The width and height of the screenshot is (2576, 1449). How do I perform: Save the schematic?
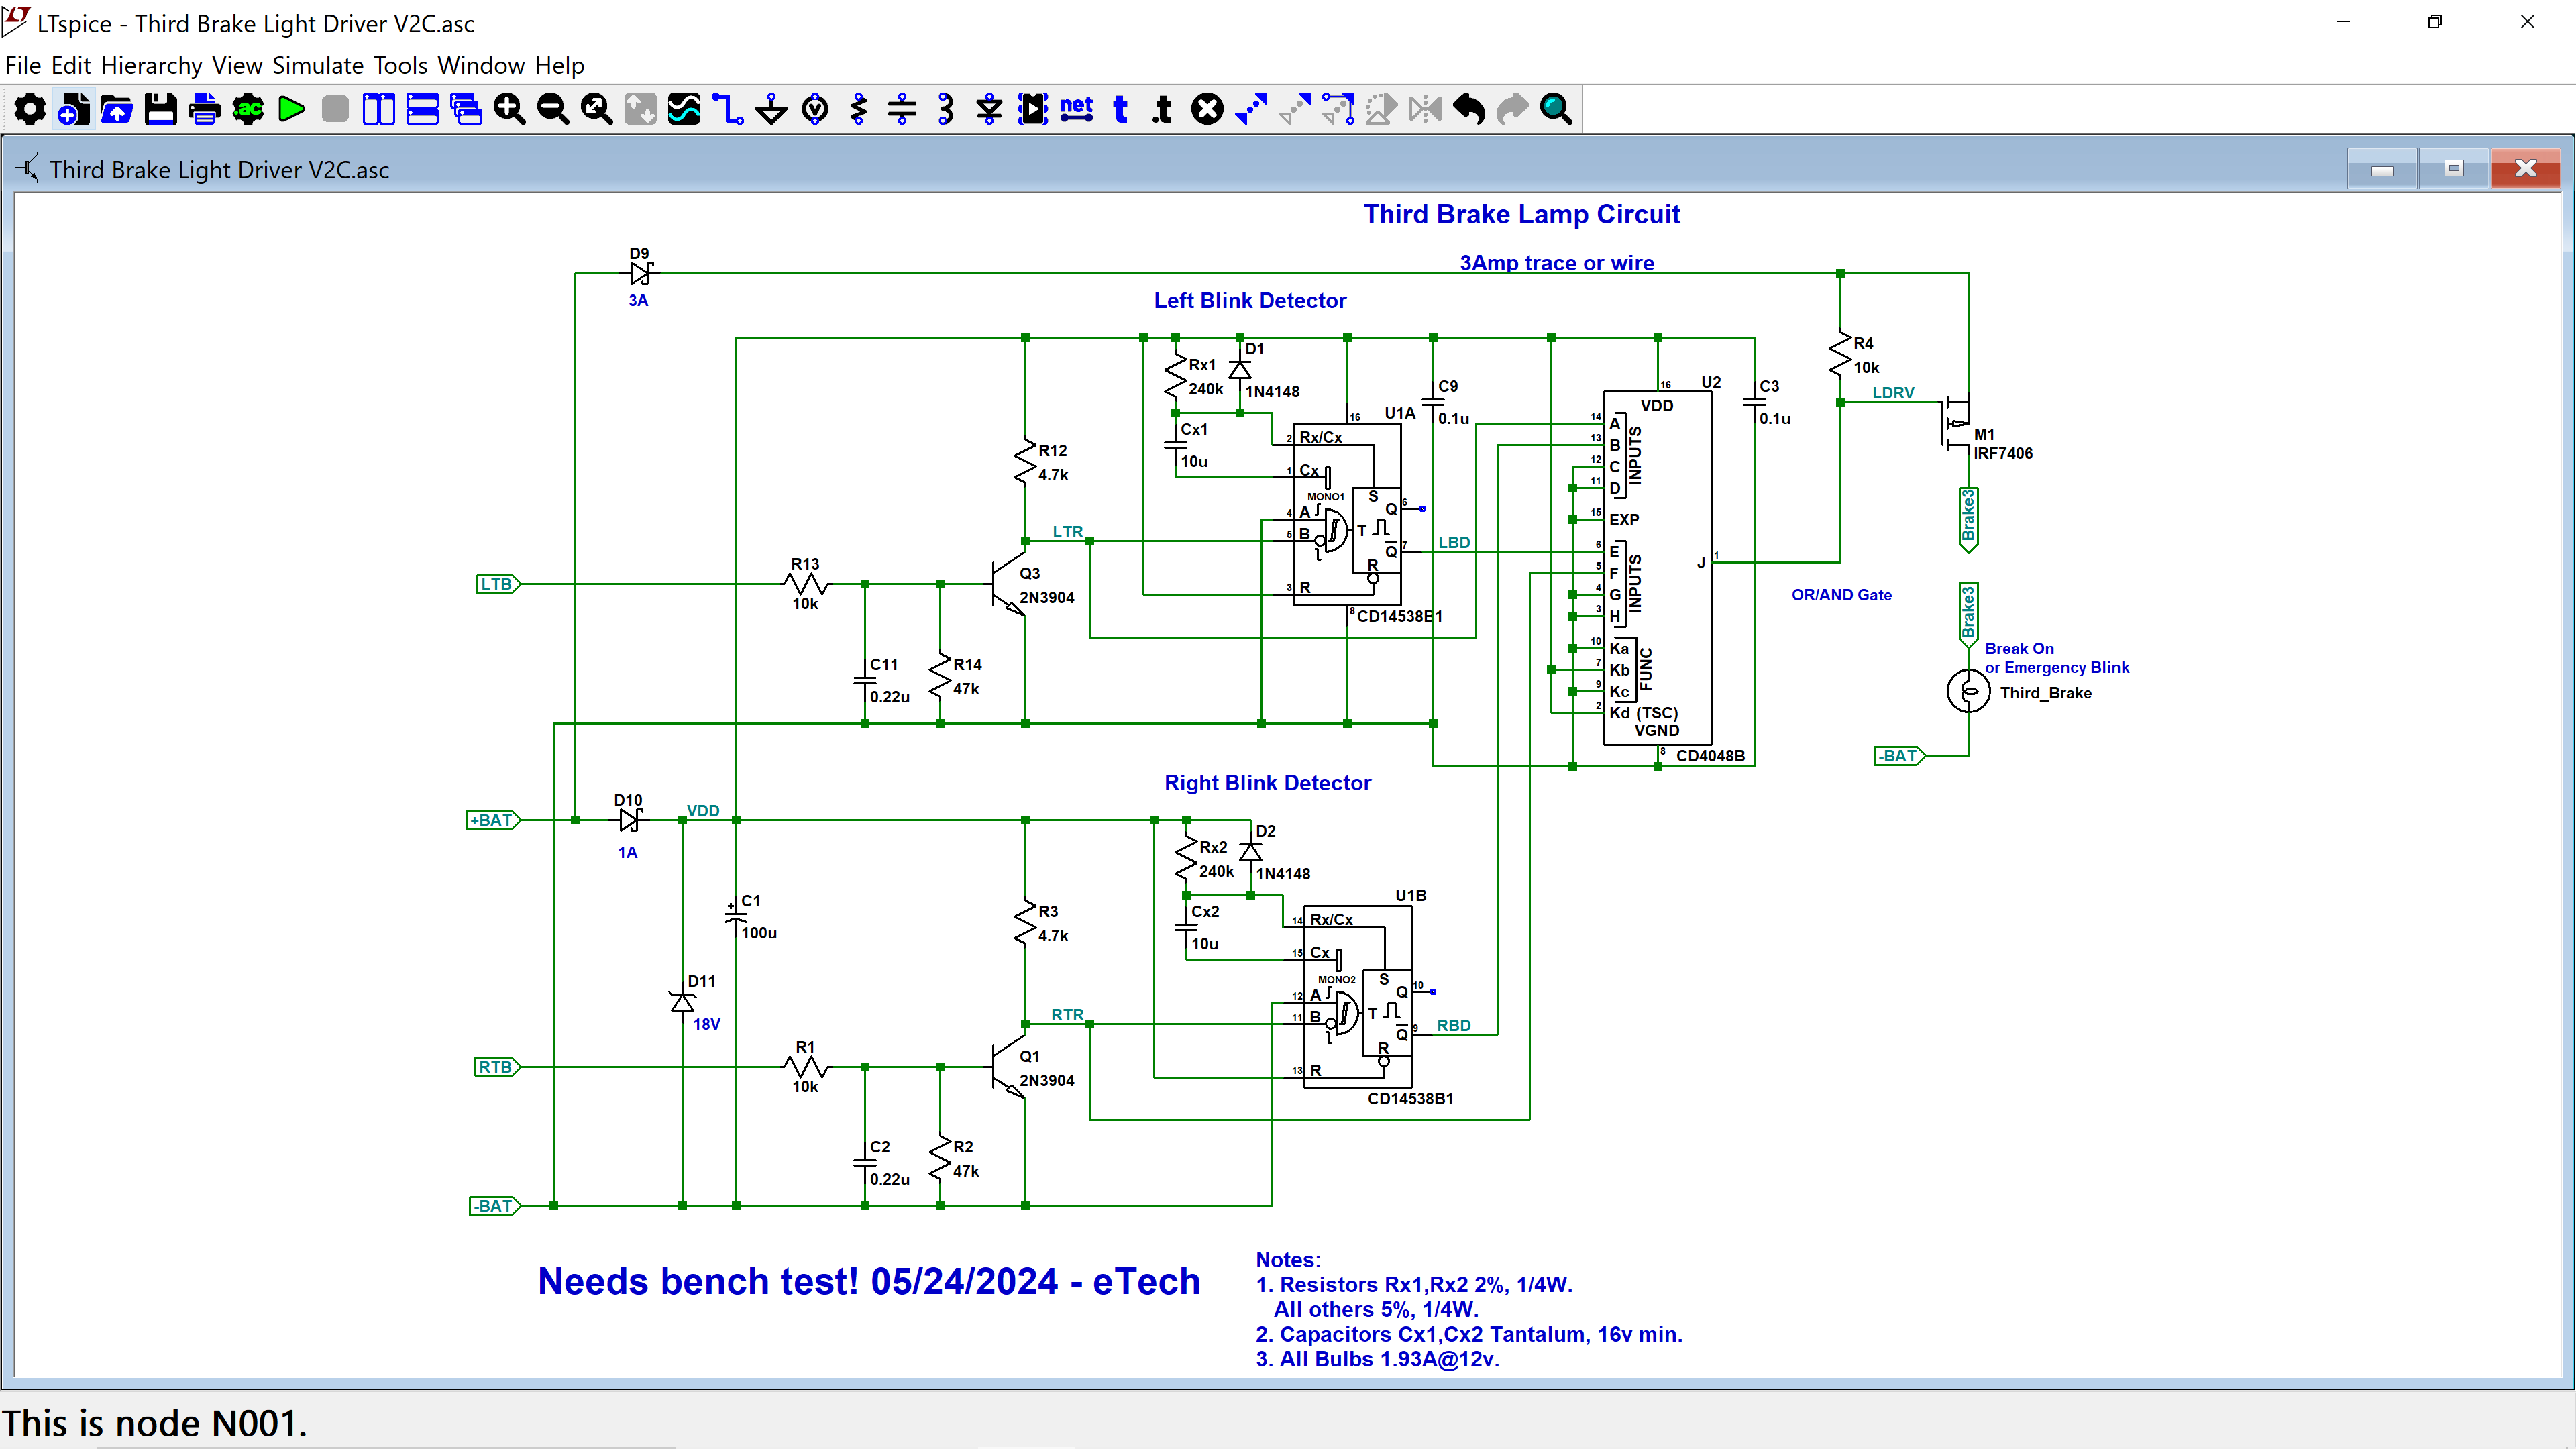(x=160, y=108)
